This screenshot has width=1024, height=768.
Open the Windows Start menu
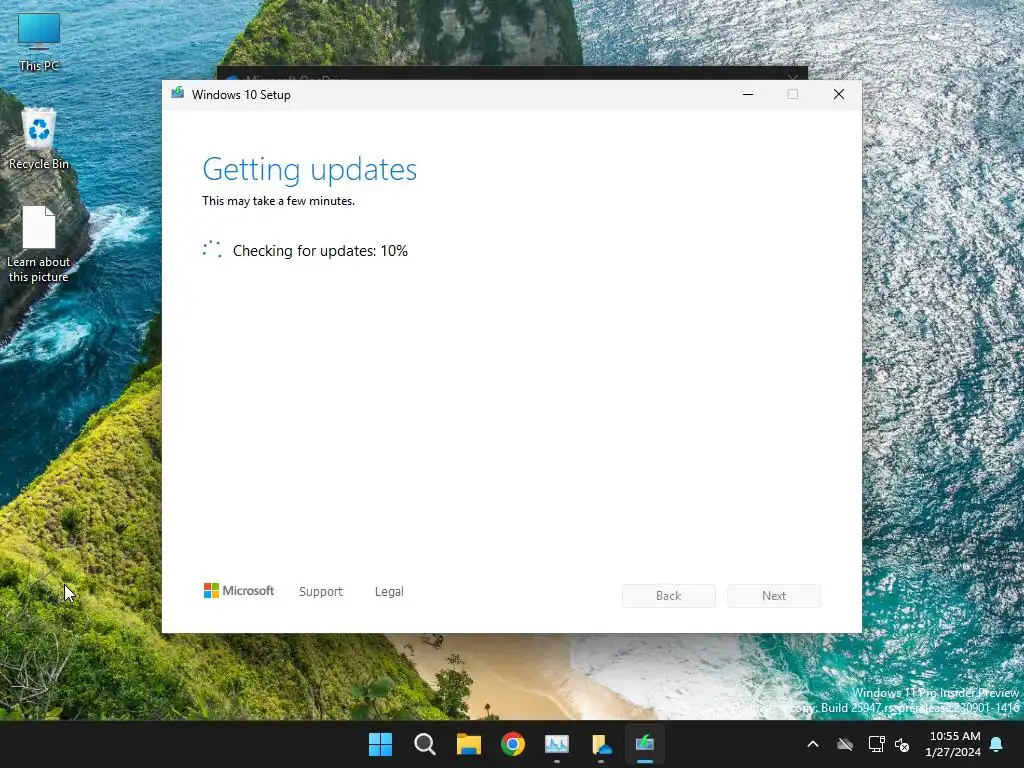(x=380, y=744)
